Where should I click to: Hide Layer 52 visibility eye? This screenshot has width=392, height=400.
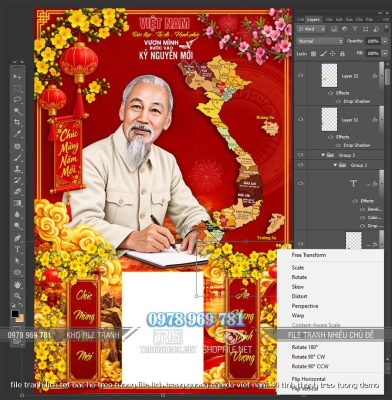pos(301,76)
